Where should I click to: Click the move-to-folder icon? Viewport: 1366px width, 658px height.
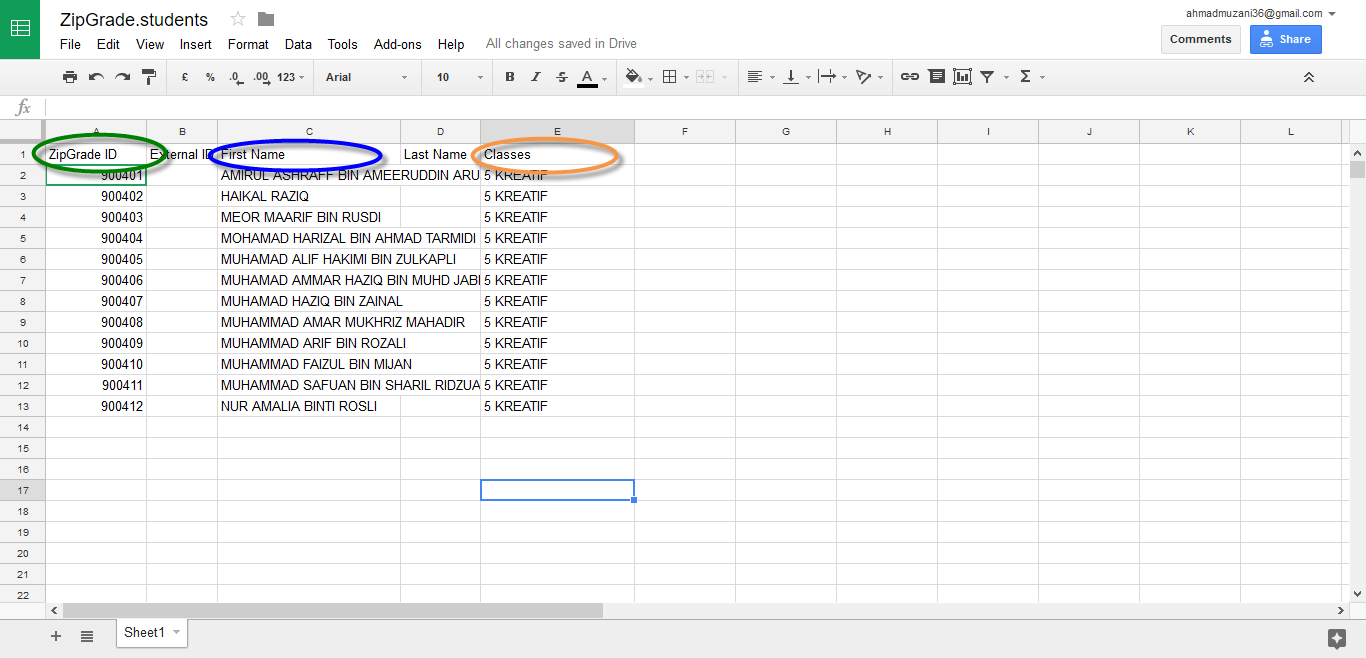coord(266,19)
